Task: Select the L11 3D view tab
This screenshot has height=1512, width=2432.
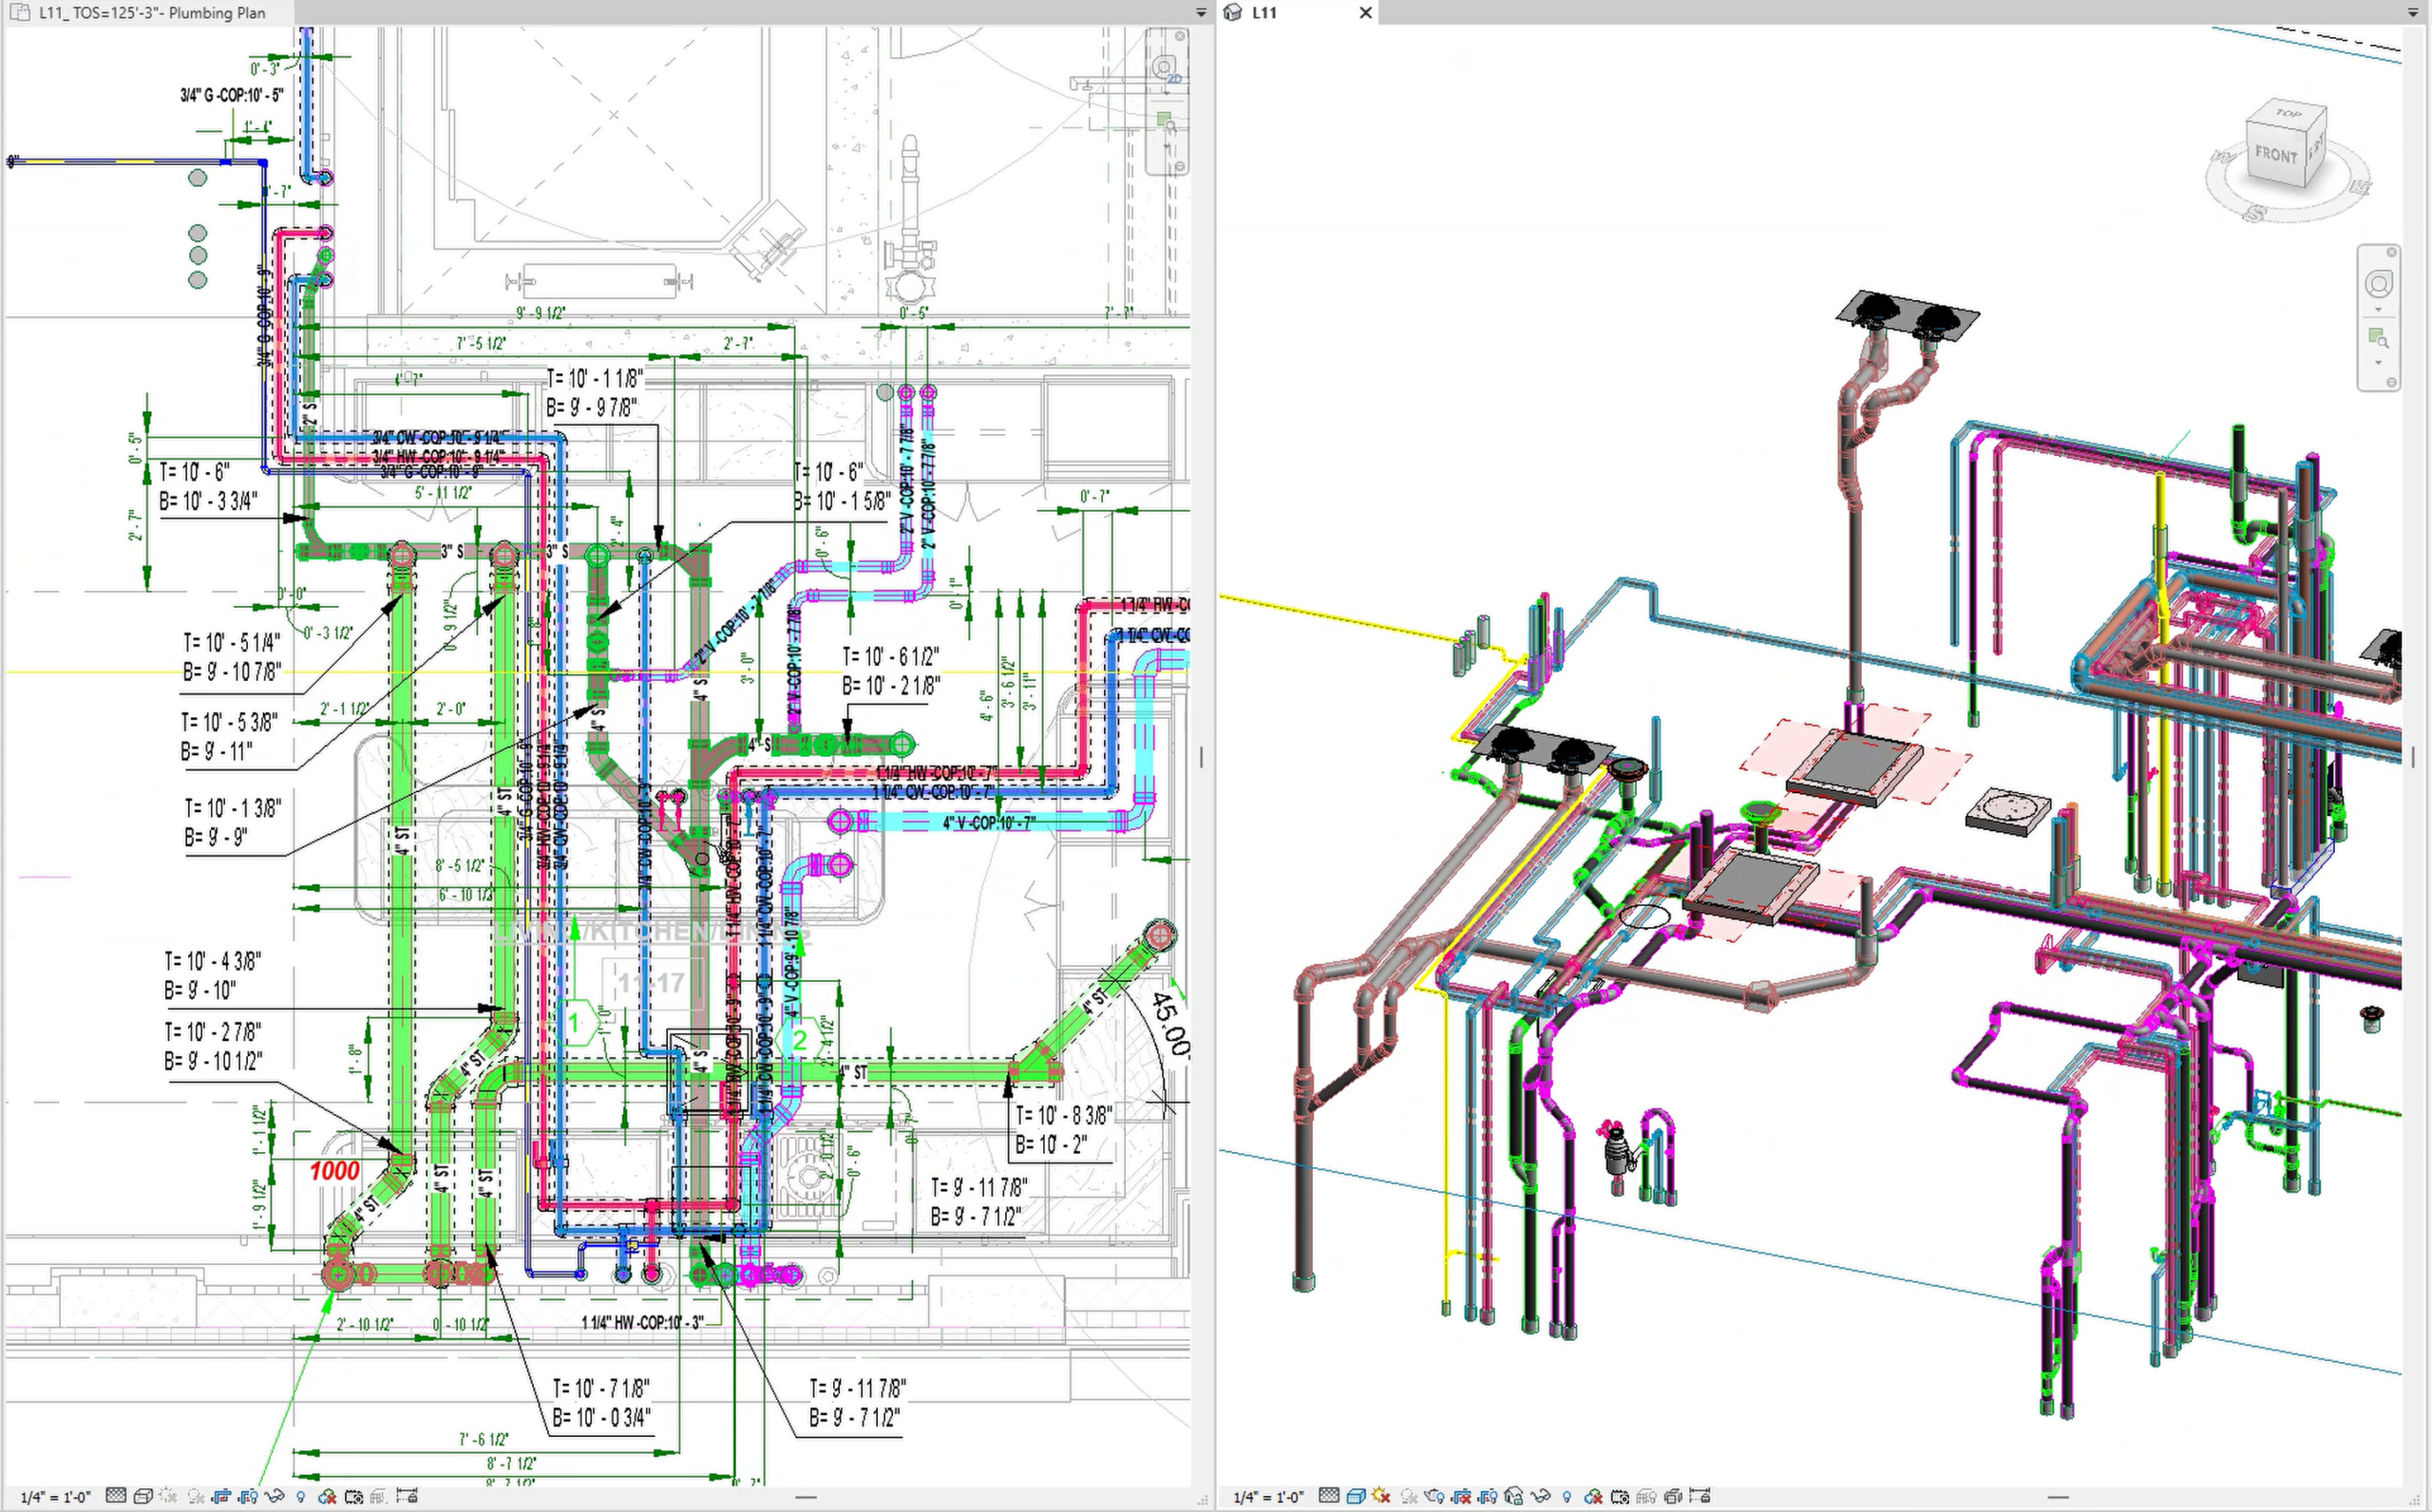Action: pos(1264,13)
